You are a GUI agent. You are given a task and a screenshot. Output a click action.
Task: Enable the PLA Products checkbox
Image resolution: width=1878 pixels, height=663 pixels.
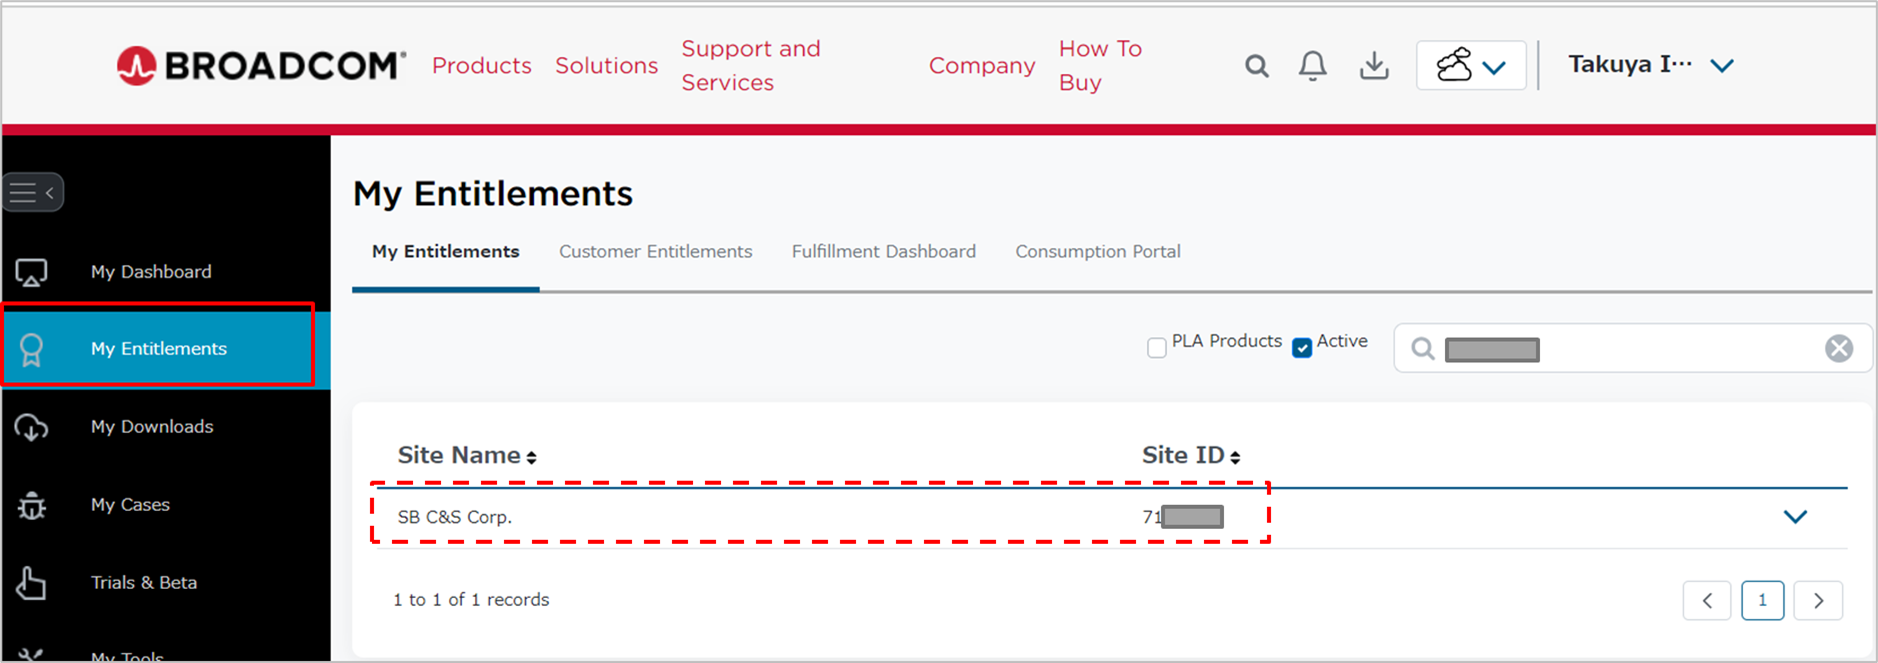(1157, 348)
